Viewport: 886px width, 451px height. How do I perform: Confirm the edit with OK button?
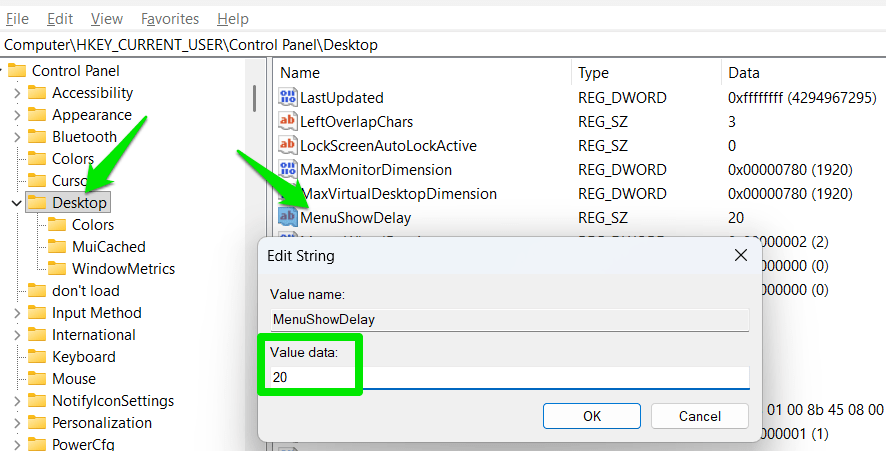[x=591, y=416]
